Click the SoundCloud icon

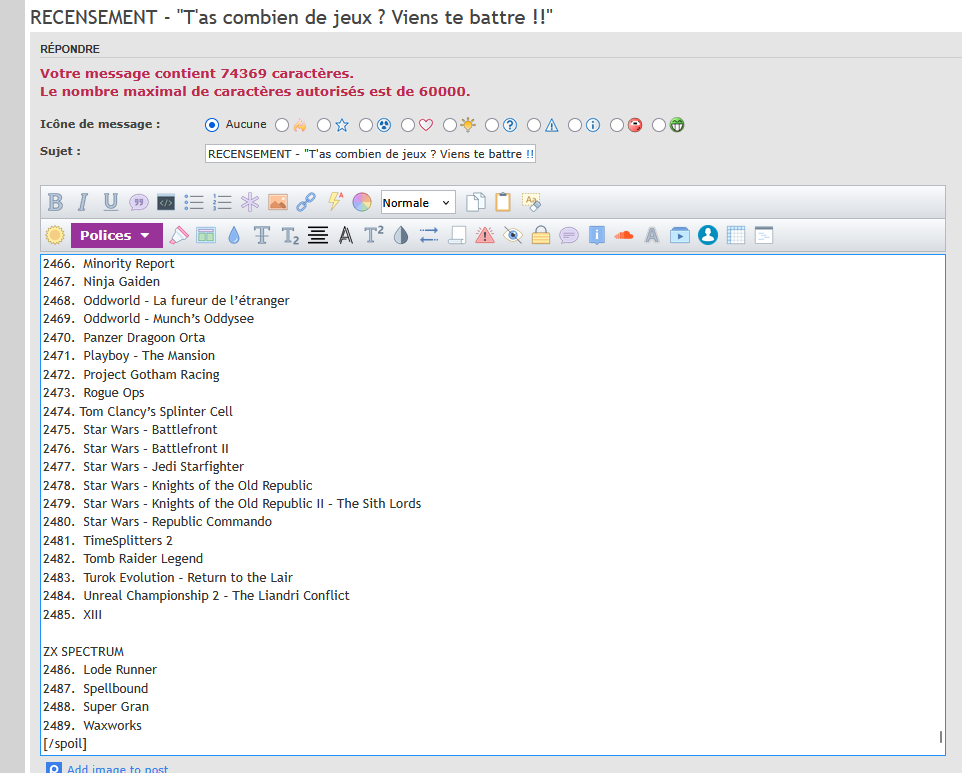click(624, 235)
